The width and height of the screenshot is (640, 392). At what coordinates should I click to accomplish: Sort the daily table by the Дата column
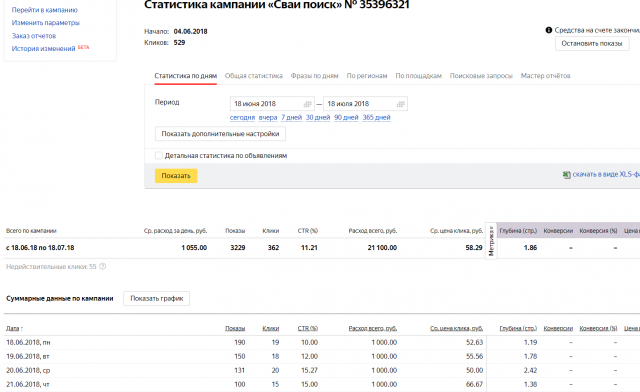[x=14, y=328]
